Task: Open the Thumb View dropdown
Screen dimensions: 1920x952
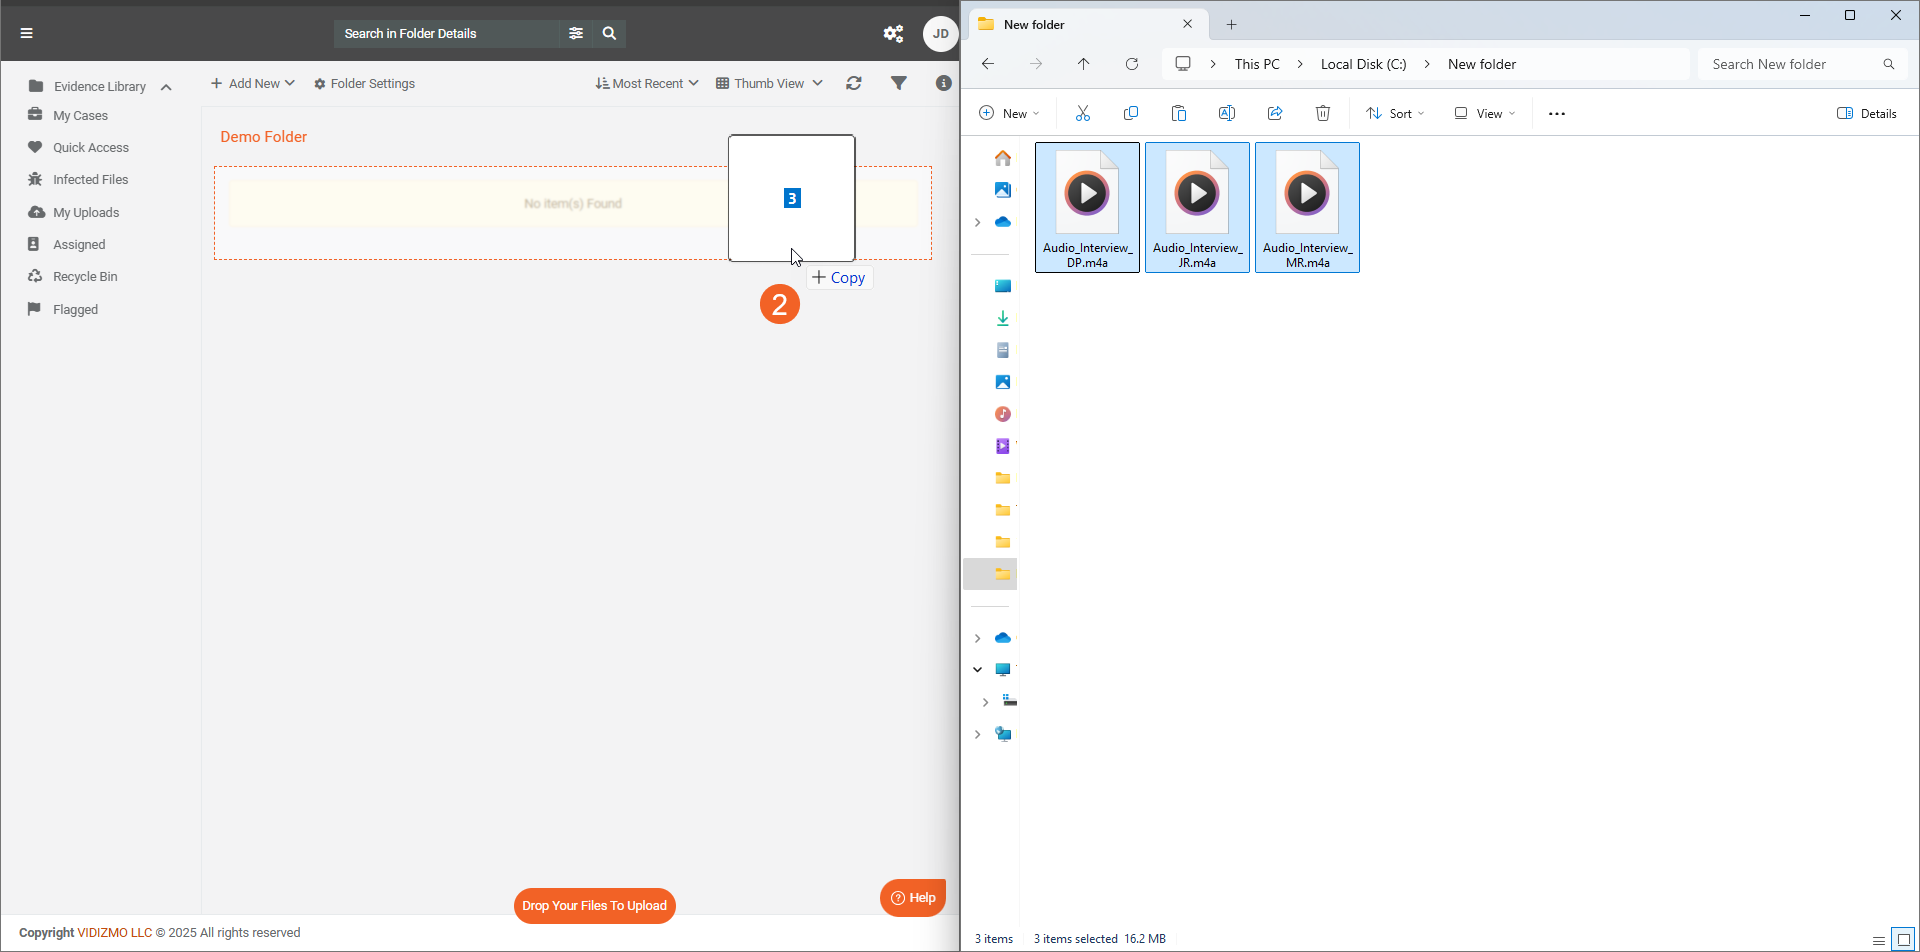Action: pos(769,84)
